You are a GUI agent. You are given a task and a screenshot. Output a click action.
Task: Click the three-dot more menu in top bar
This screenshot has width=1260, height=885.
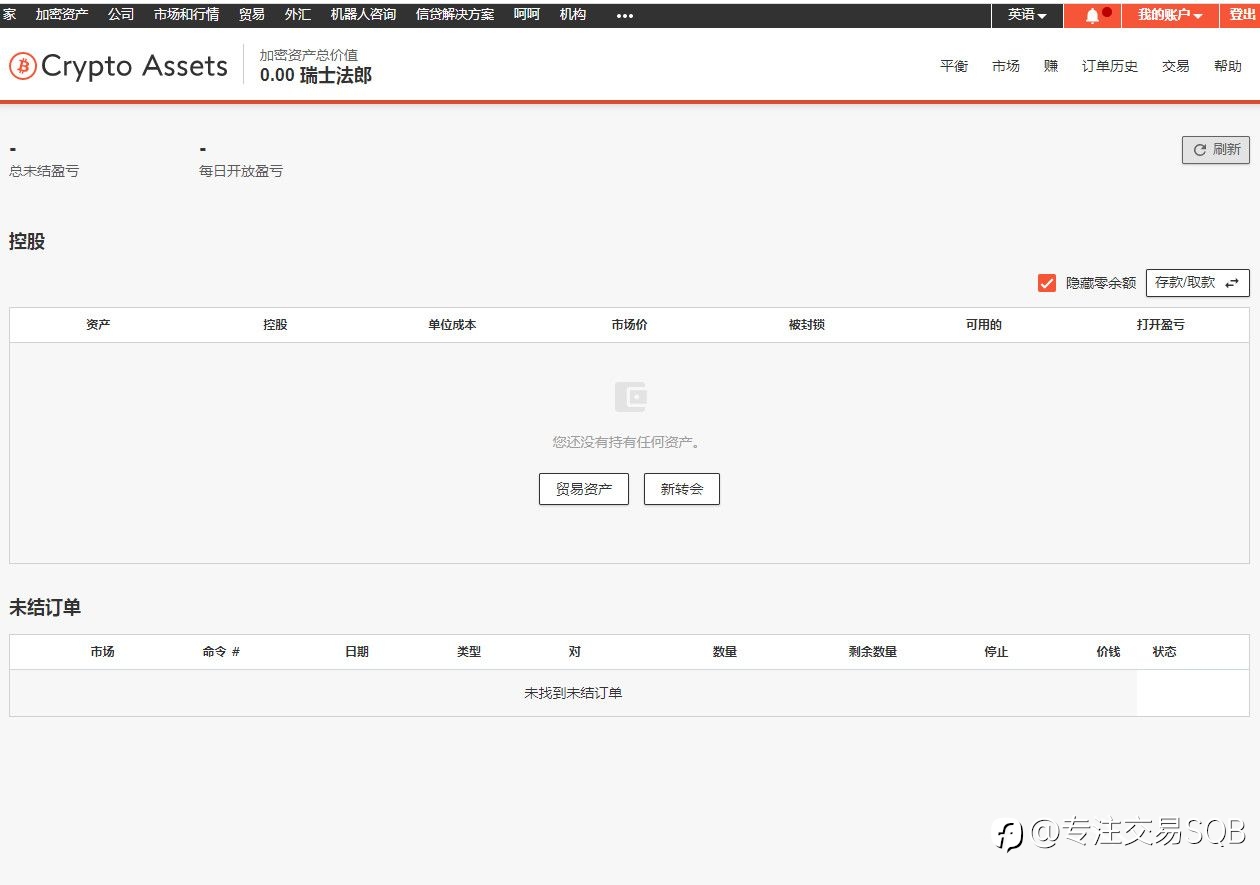(625, 15)
